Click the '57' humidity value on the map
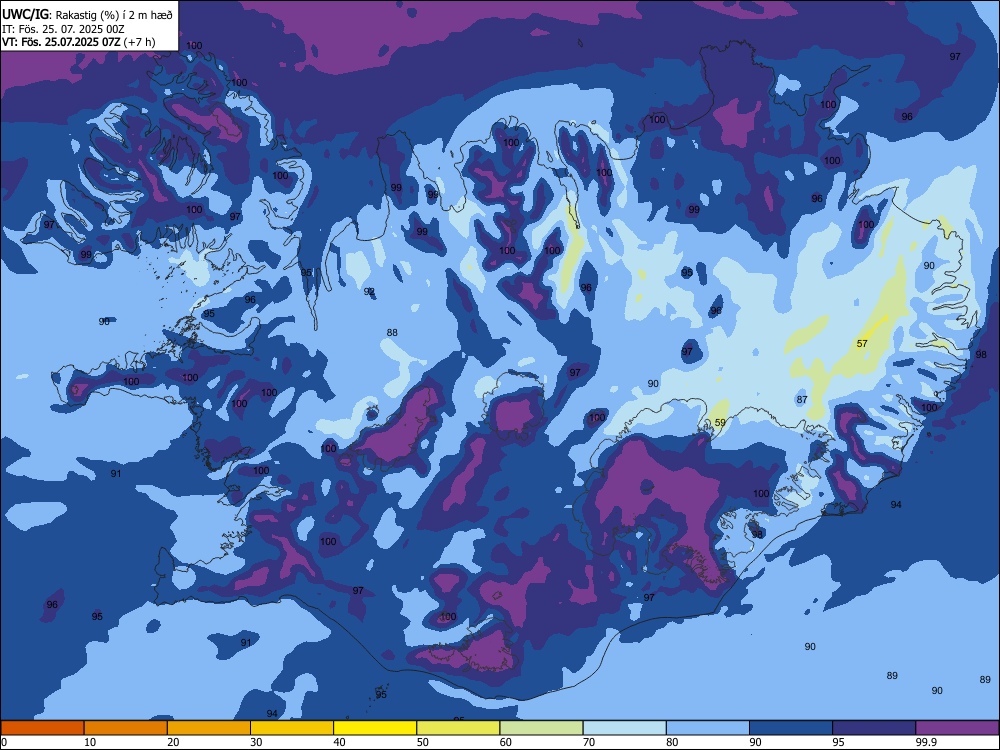The width and height of the screenshot is (1000, 750). (862, 344)
